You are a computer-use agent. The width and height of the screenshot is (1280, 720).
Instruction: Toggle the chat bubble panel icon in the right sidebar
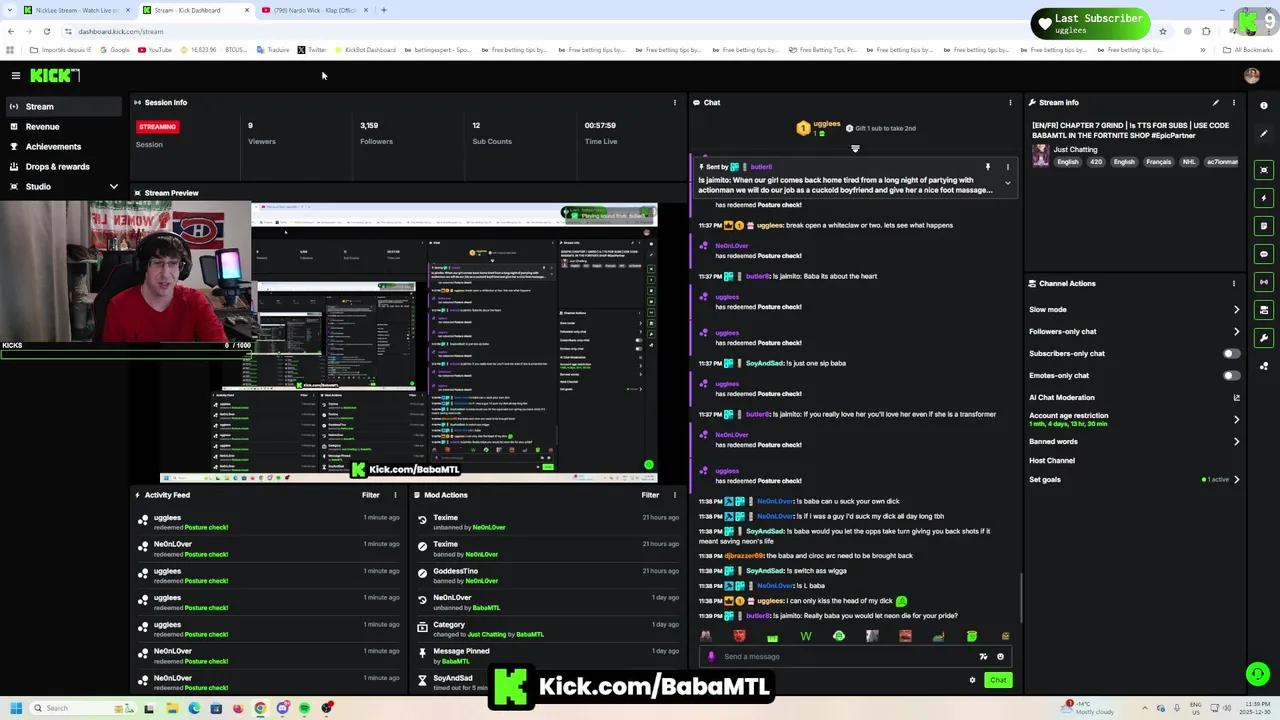pos(1264,254)
